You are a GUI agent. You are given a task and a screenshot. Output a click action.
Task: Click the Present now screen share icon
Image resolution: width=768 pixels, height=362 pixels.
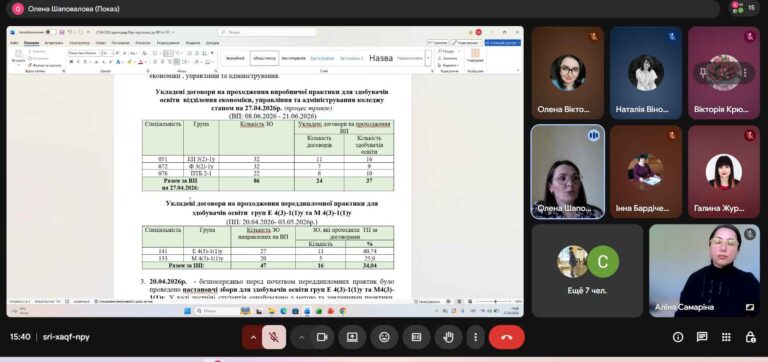click(x=352, y=337)
